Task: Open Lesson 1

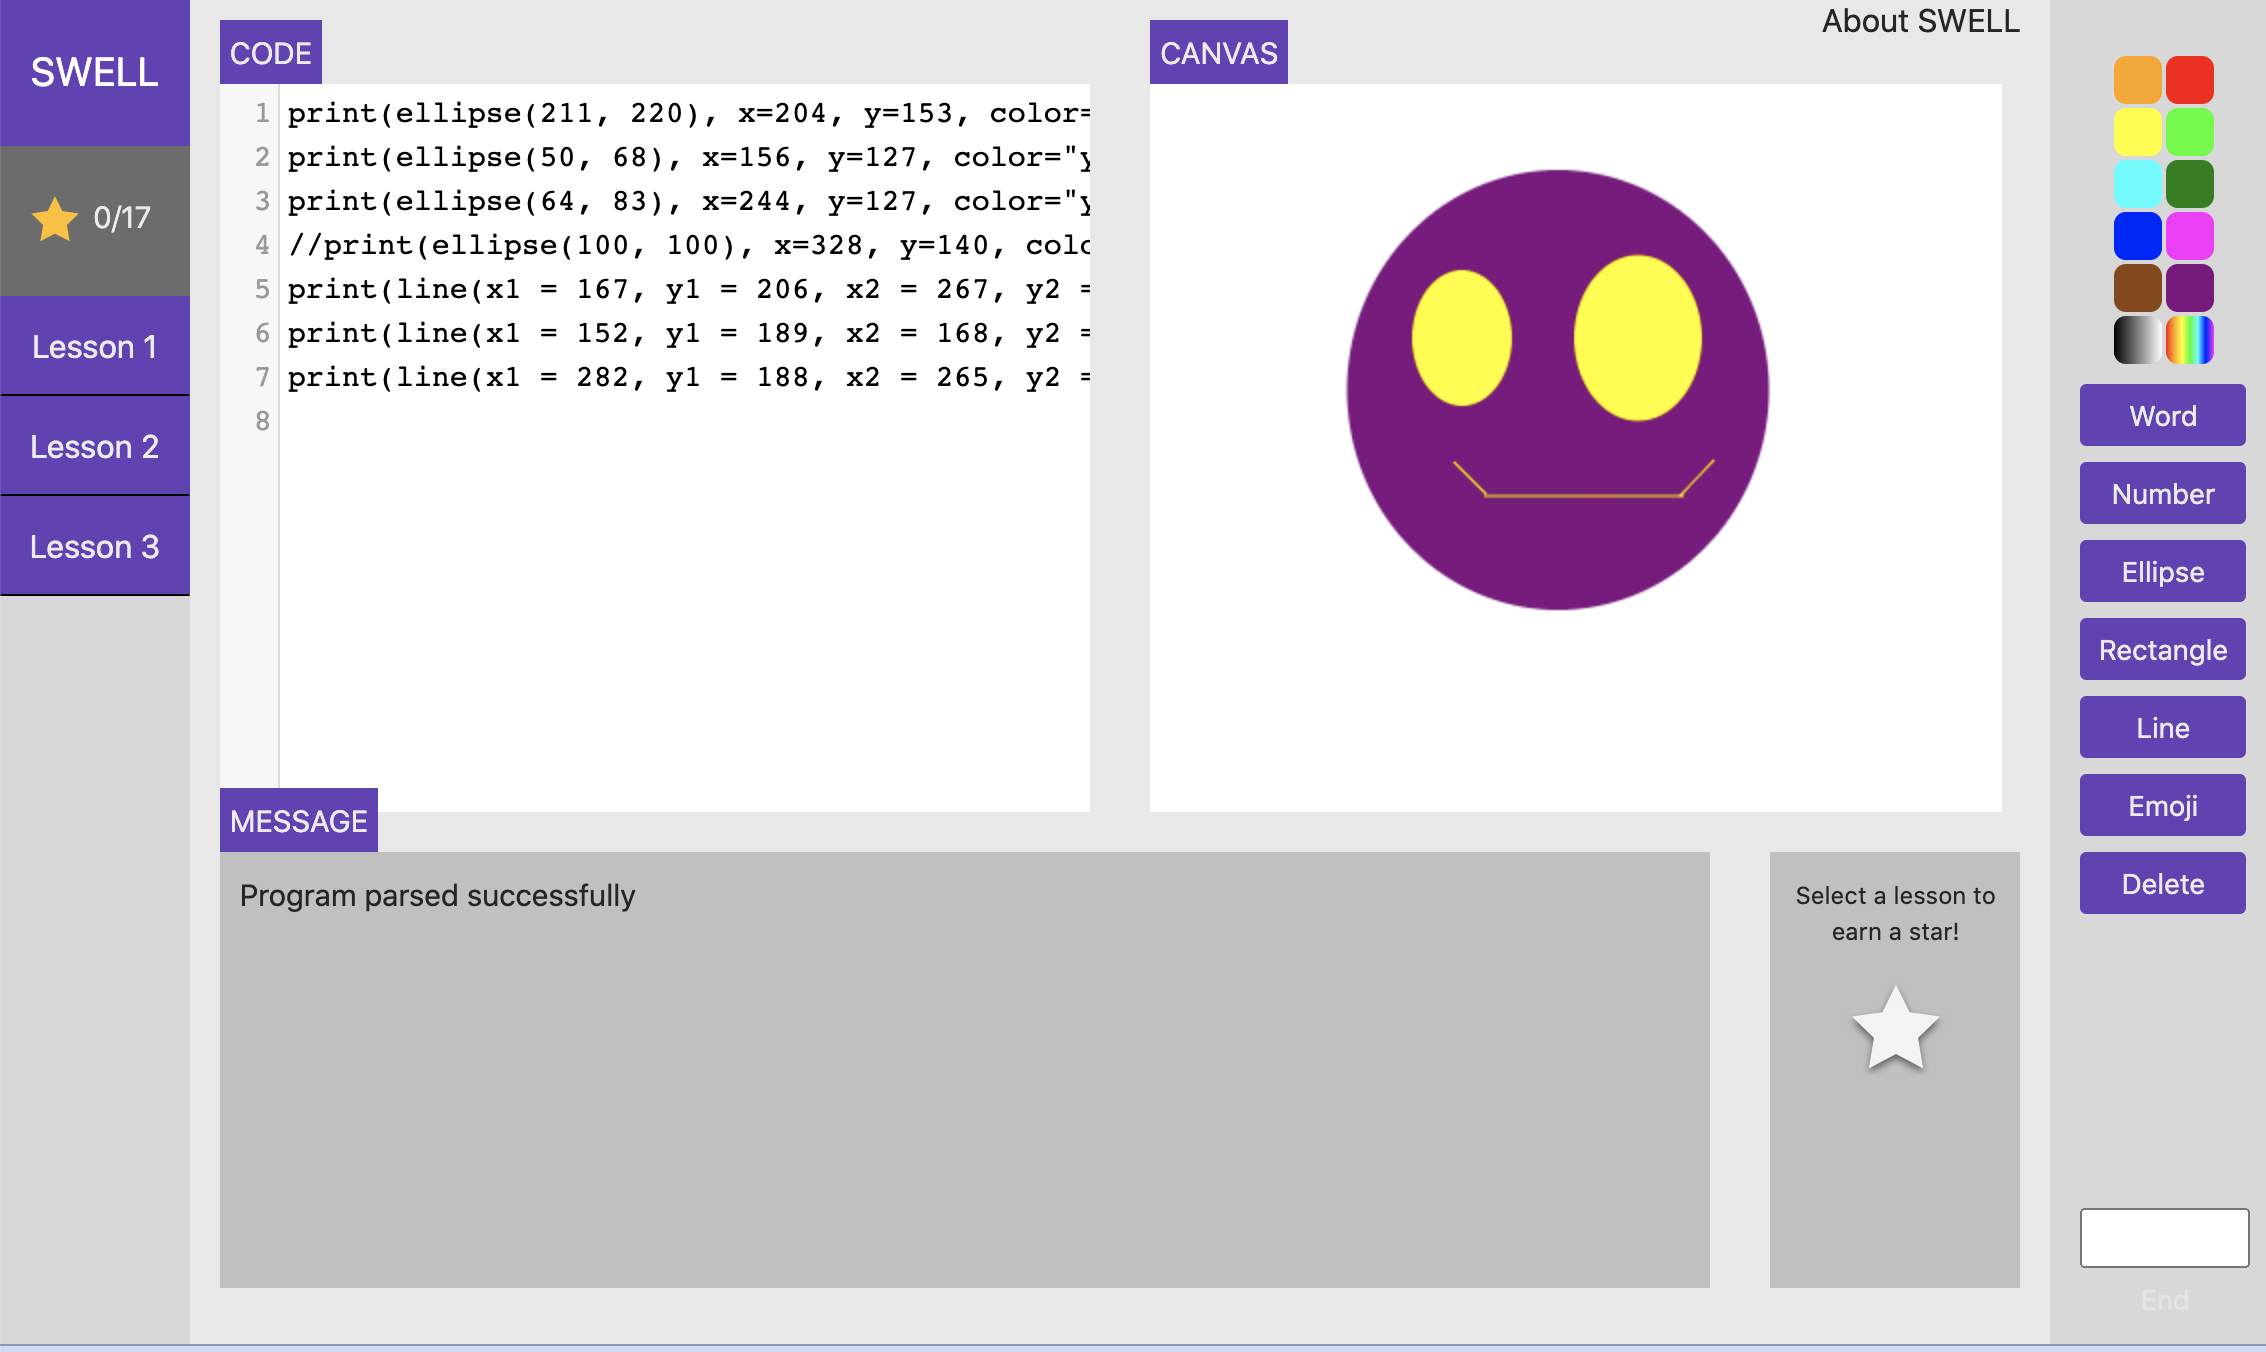Action: [94, 347]
